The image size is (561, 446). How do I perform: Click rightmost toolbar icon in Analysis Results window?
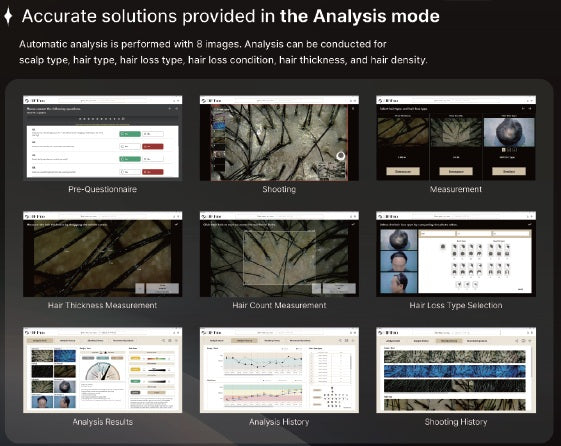coord(176,340)
